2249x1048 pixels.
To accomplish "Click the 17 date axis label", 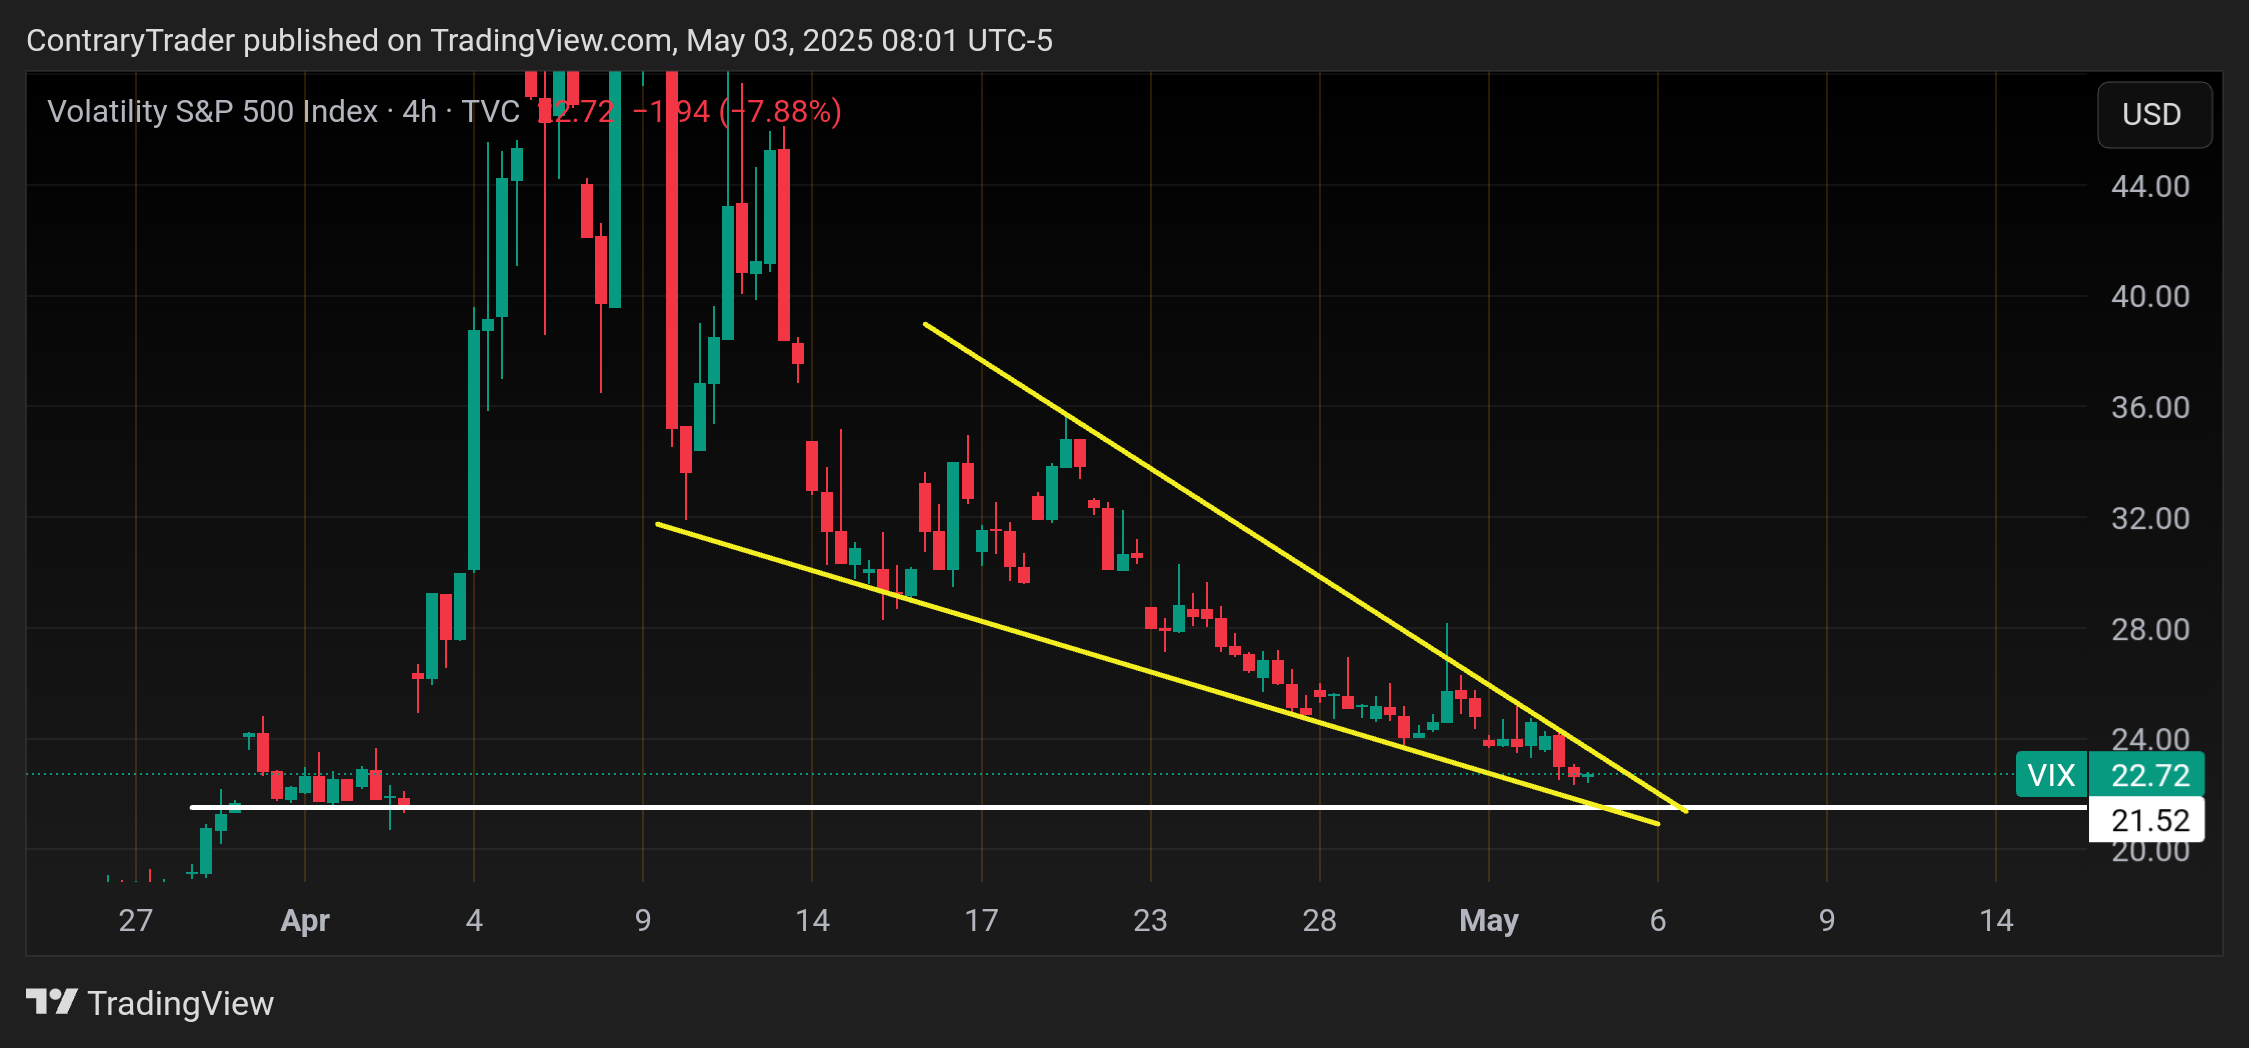I will pos(981,920).
